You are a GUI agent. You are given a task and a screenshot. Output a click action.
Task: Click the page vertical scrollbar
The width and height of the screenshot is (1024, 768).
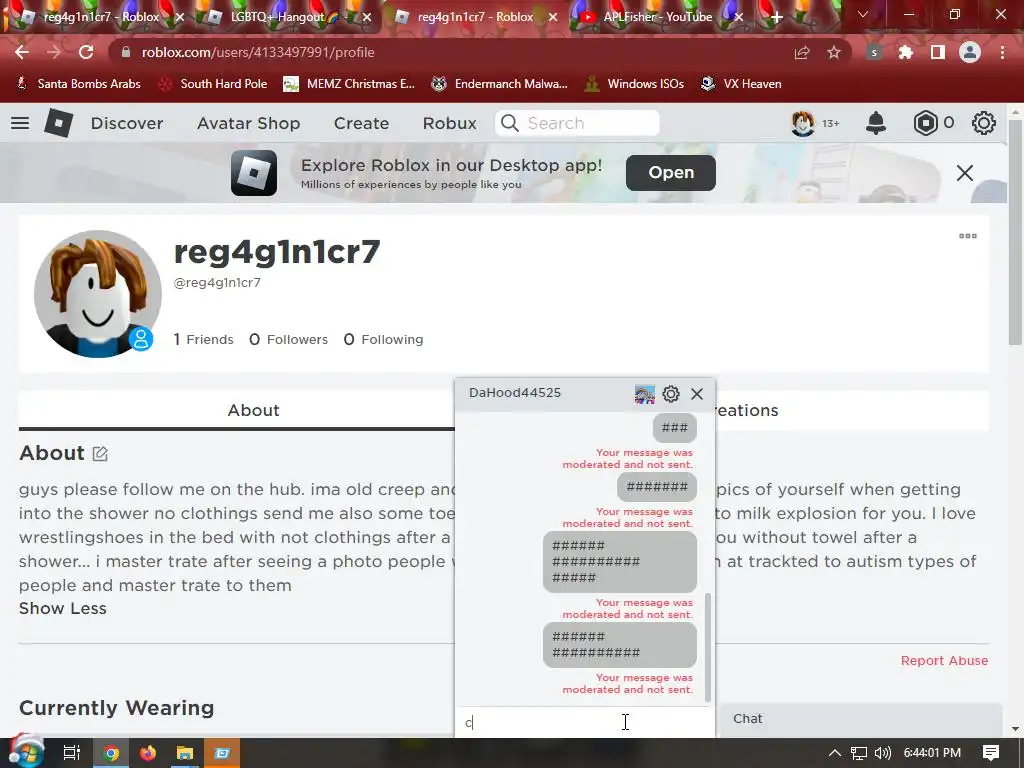(x=1014, y=232)
